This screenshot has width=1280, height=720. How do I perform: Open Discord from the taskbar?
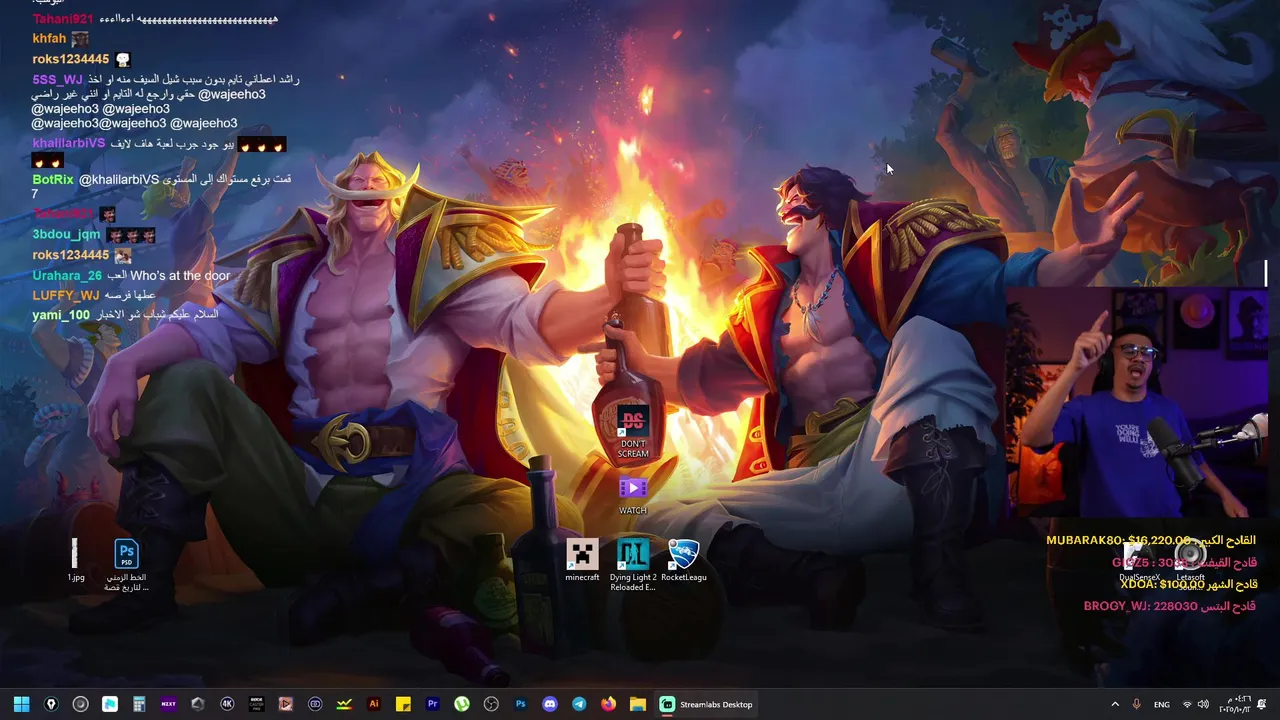(x=549, y=704)
